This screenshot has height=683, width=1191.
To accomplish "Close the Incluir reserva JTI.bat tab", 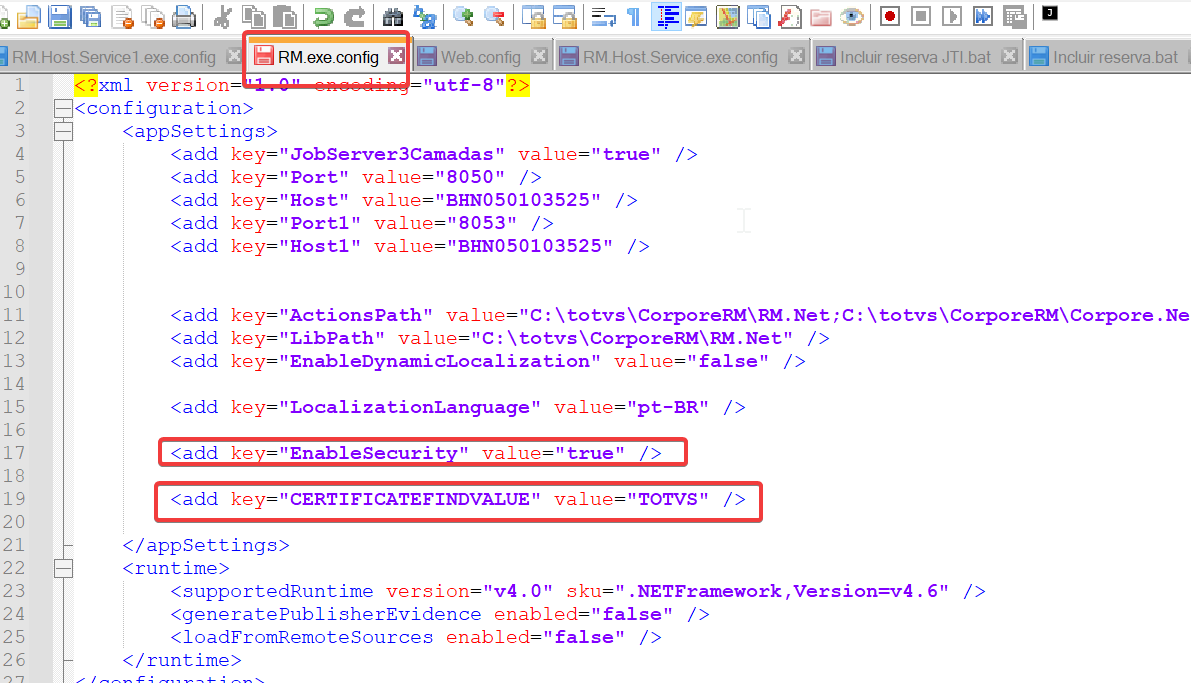I will 1009,55.
